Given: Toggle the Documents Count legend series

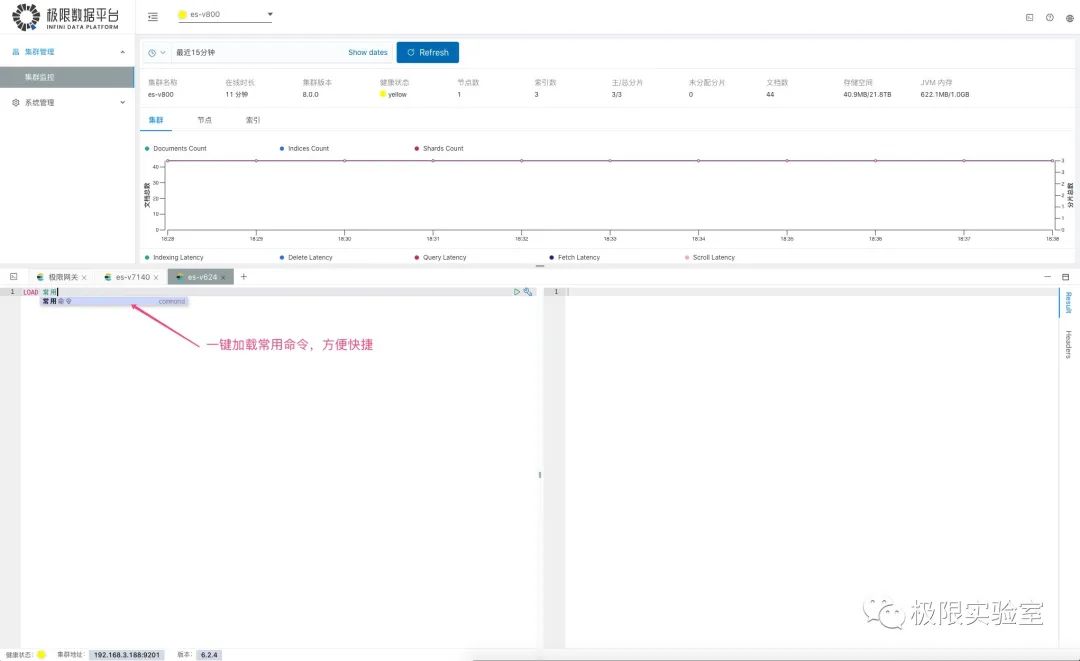Looking at the screenshot, I should 176,149.
